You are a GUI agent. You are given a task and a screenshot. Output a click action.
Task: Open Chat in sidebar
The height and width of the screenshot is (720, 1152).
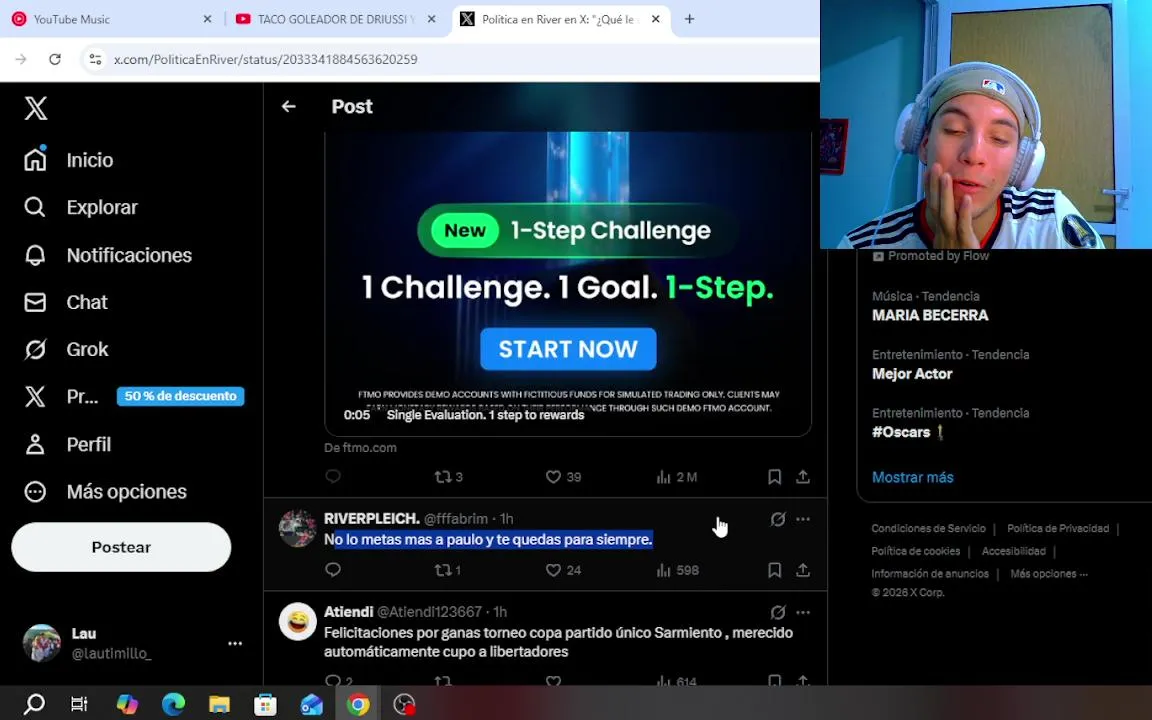pyautogui.click(x=65, y=302)
